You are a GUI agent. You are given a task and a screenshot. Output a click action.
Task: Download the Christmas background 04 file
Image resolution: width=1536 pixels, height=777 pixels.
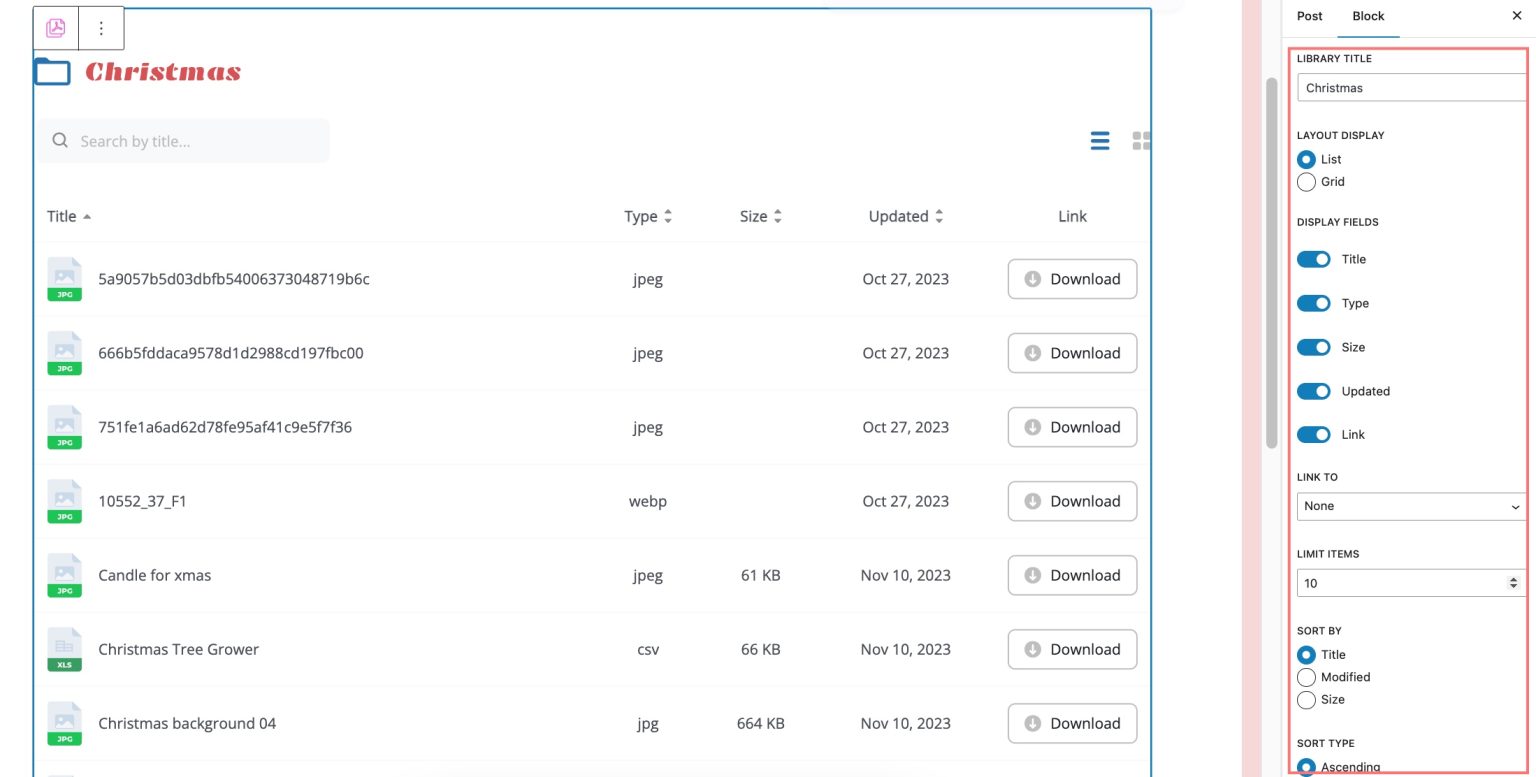(1071, 723)
